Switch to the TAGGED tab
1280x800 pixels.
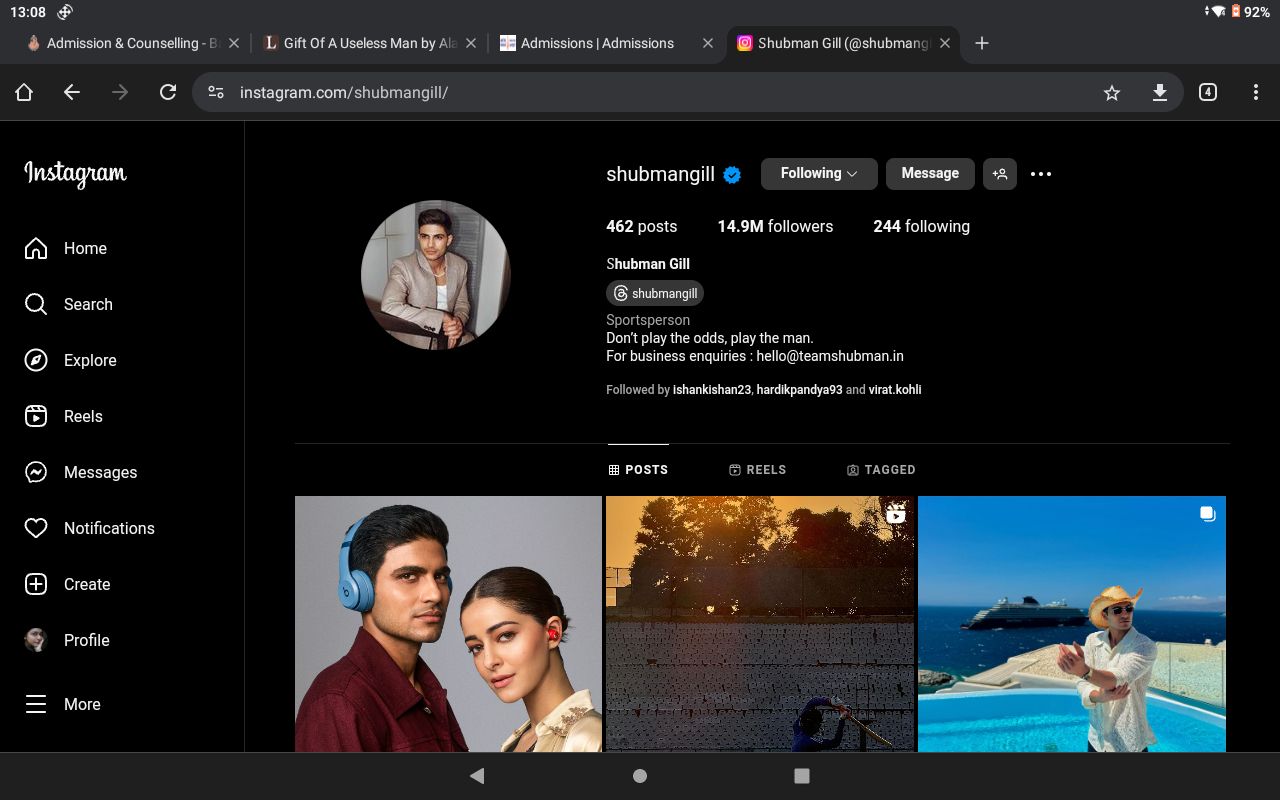[x=881, y=469]
